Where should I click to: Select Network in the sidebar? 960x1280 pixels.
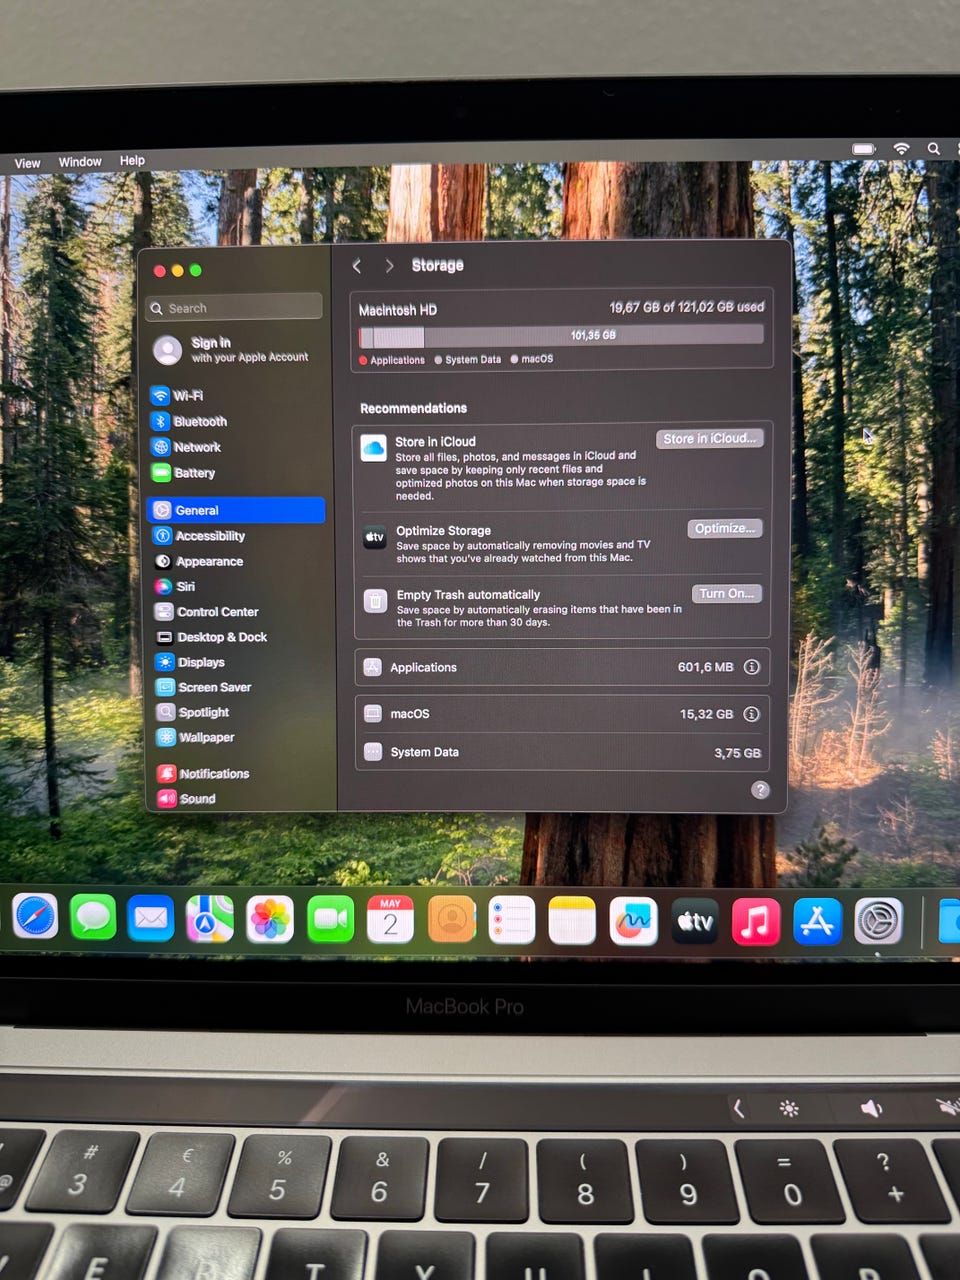point(187,447)
